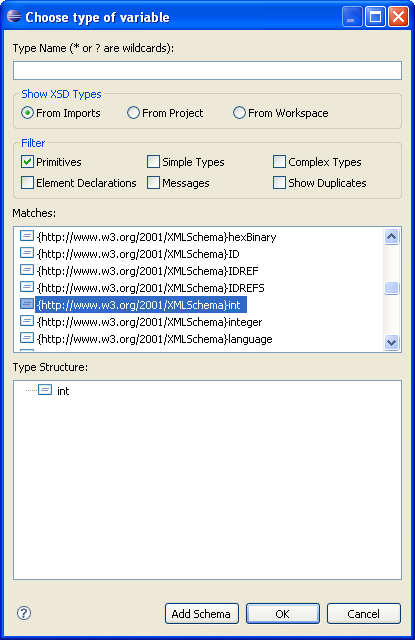Image resolution: width=415 pixels, height=640 pixels.
Task: Click the language entry's type icon
Action: click(27, 338)
